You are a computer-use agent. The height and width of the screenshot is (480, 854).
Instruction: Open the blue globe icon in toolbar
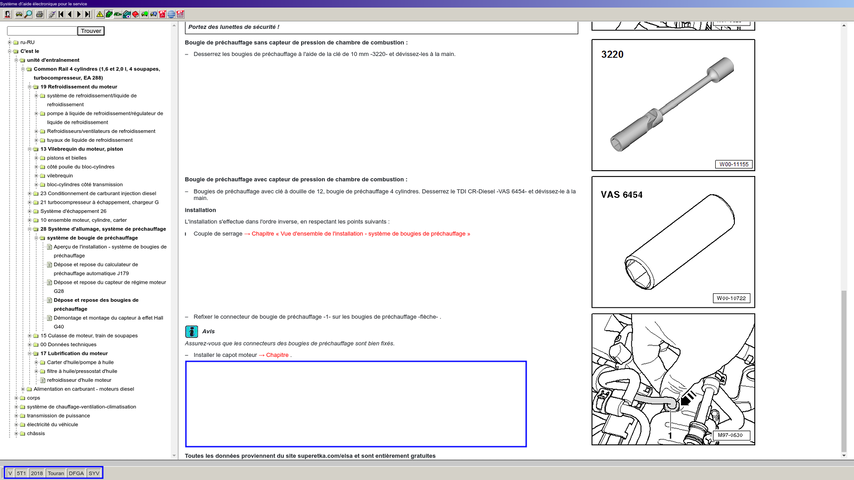point(171,14)
